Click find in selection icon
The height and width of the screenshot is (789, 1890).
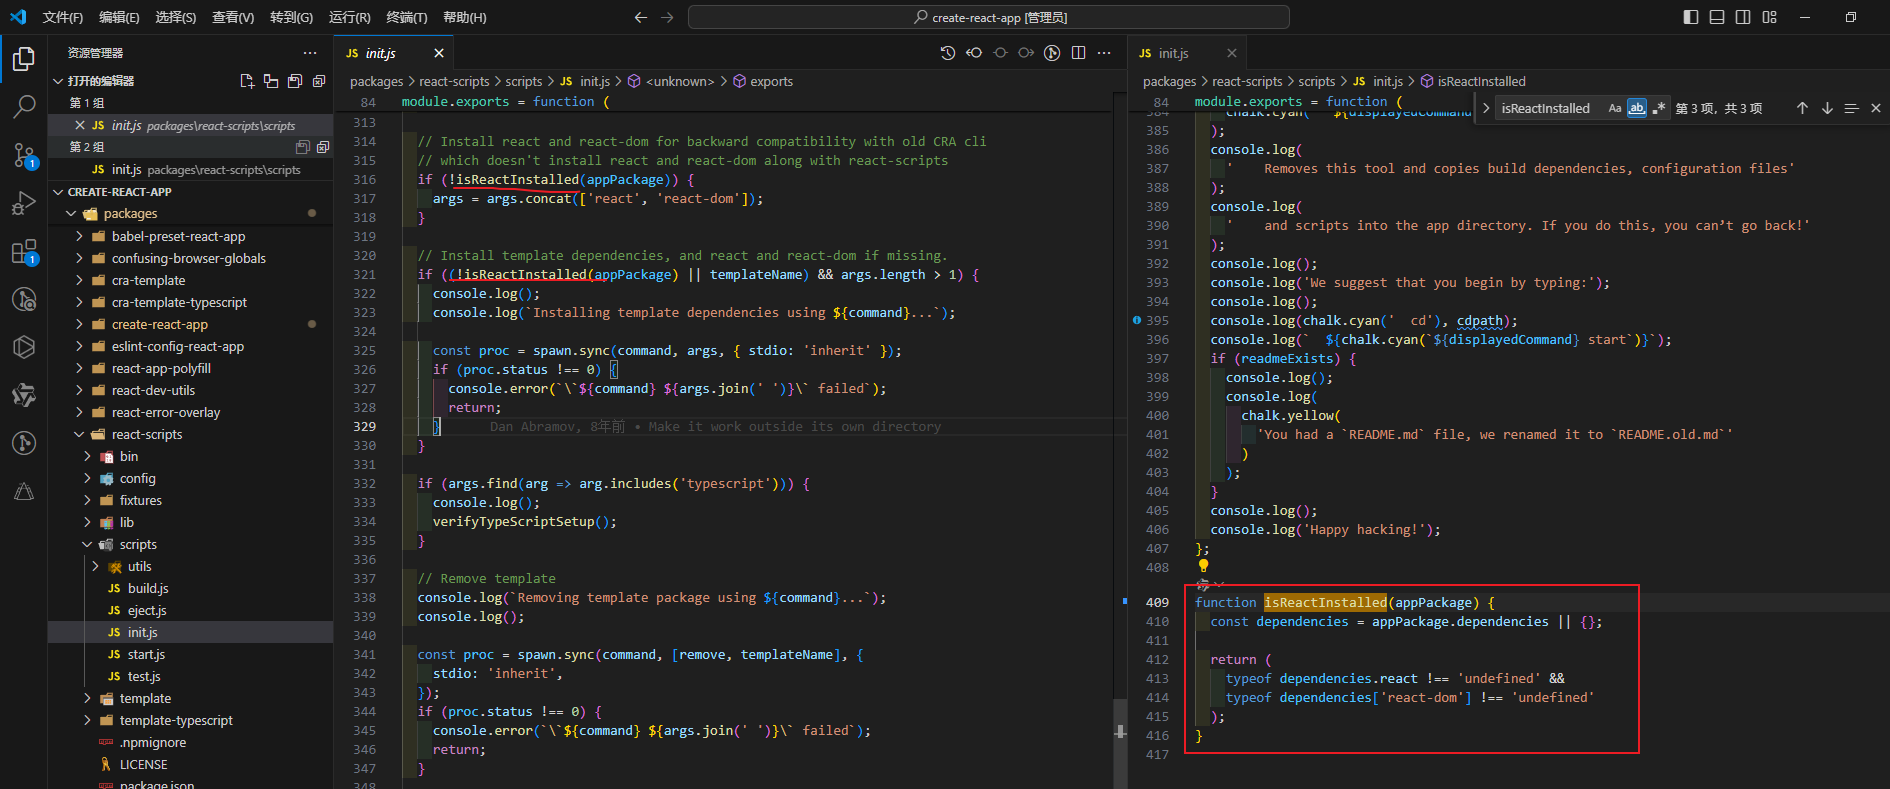[1851, 108]
